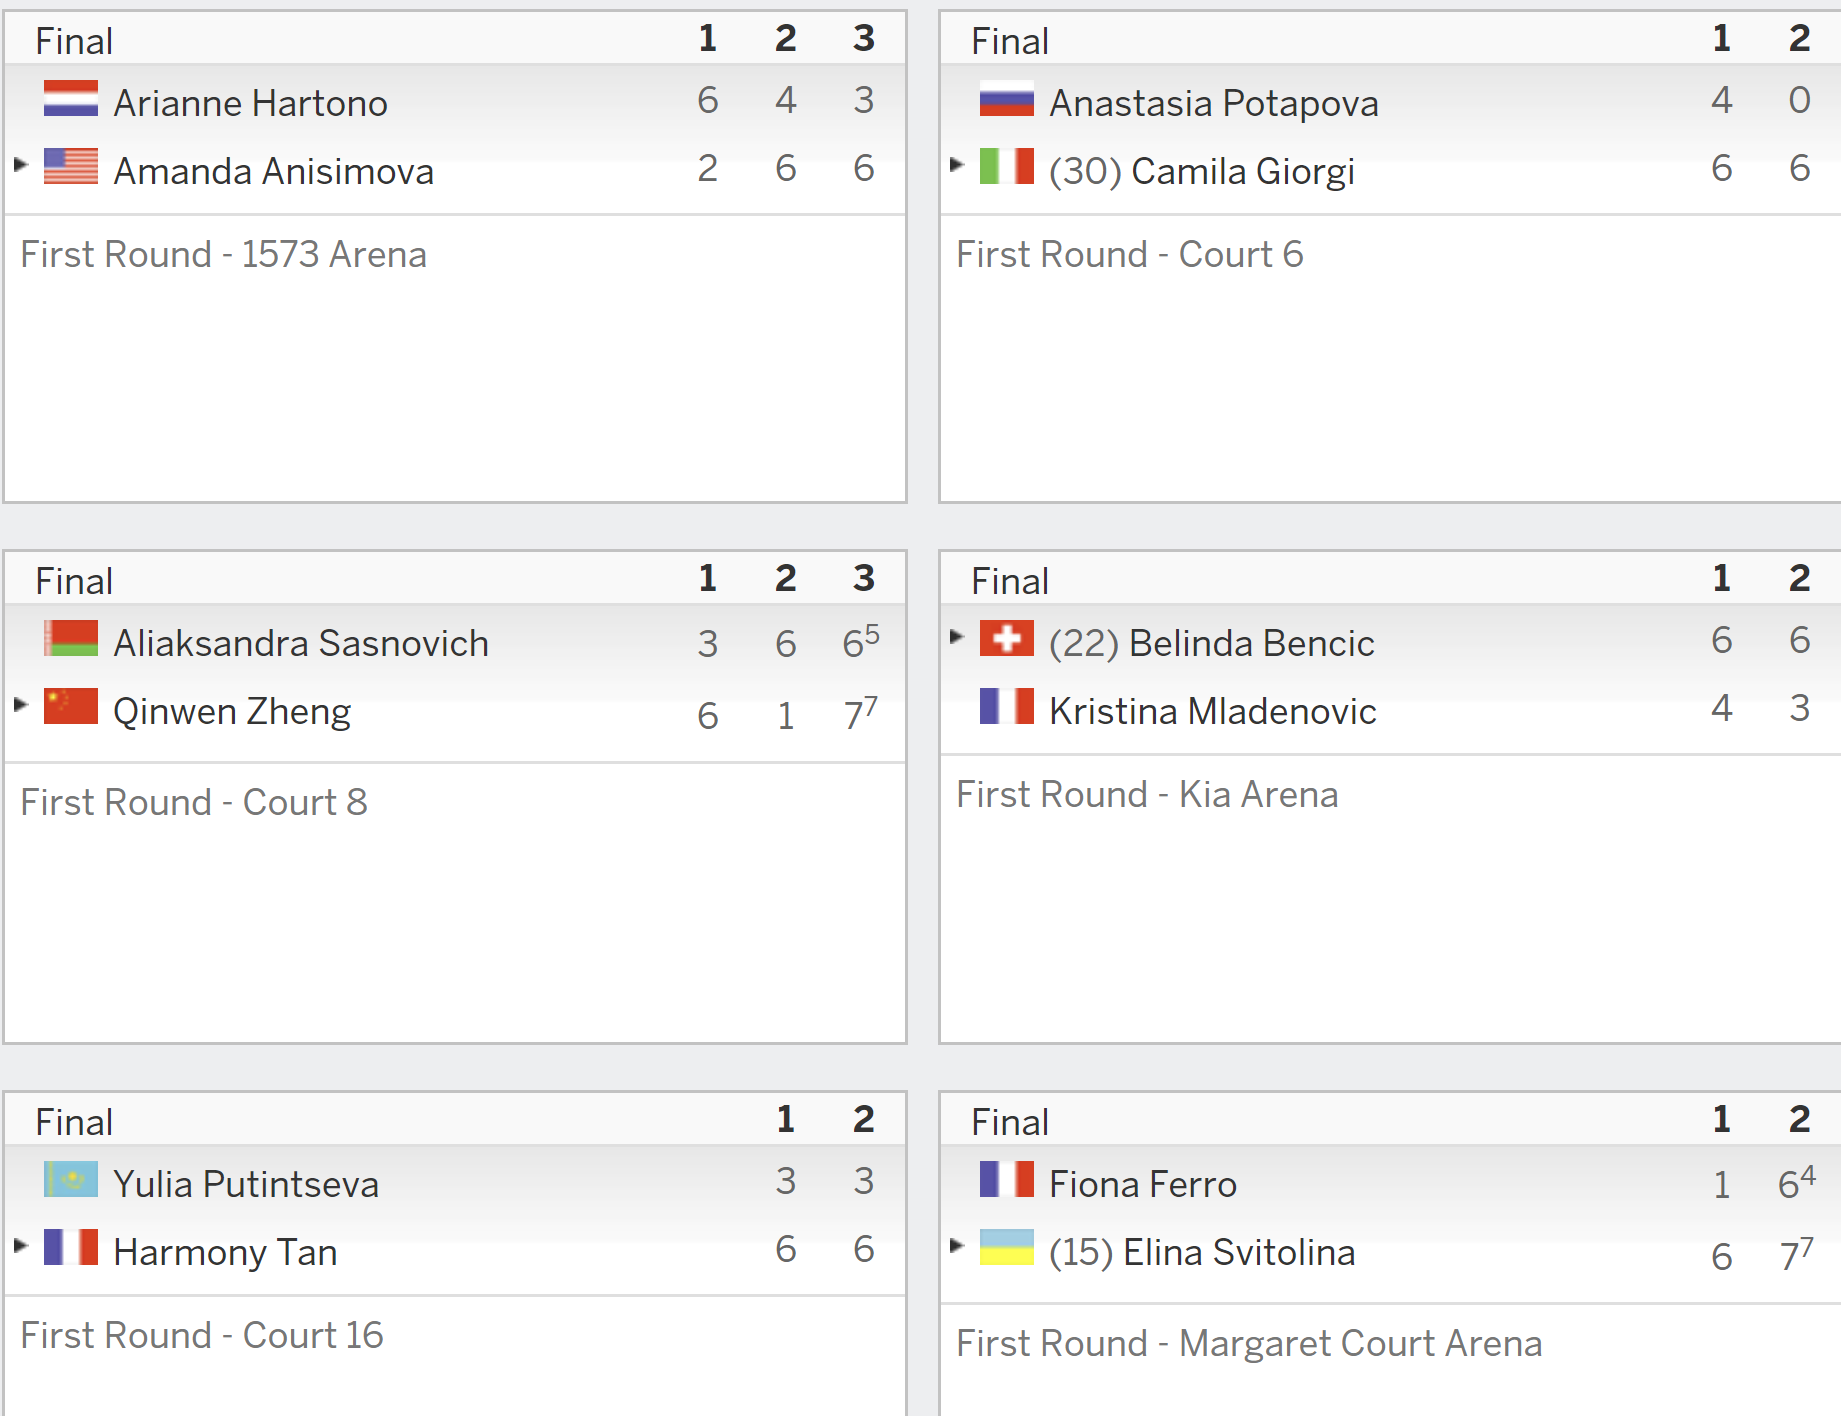This screenshot has width=1841, height=1416.
Task: Click the Swiss flag next to Belinda Bencic
Action: (1007, 638)
